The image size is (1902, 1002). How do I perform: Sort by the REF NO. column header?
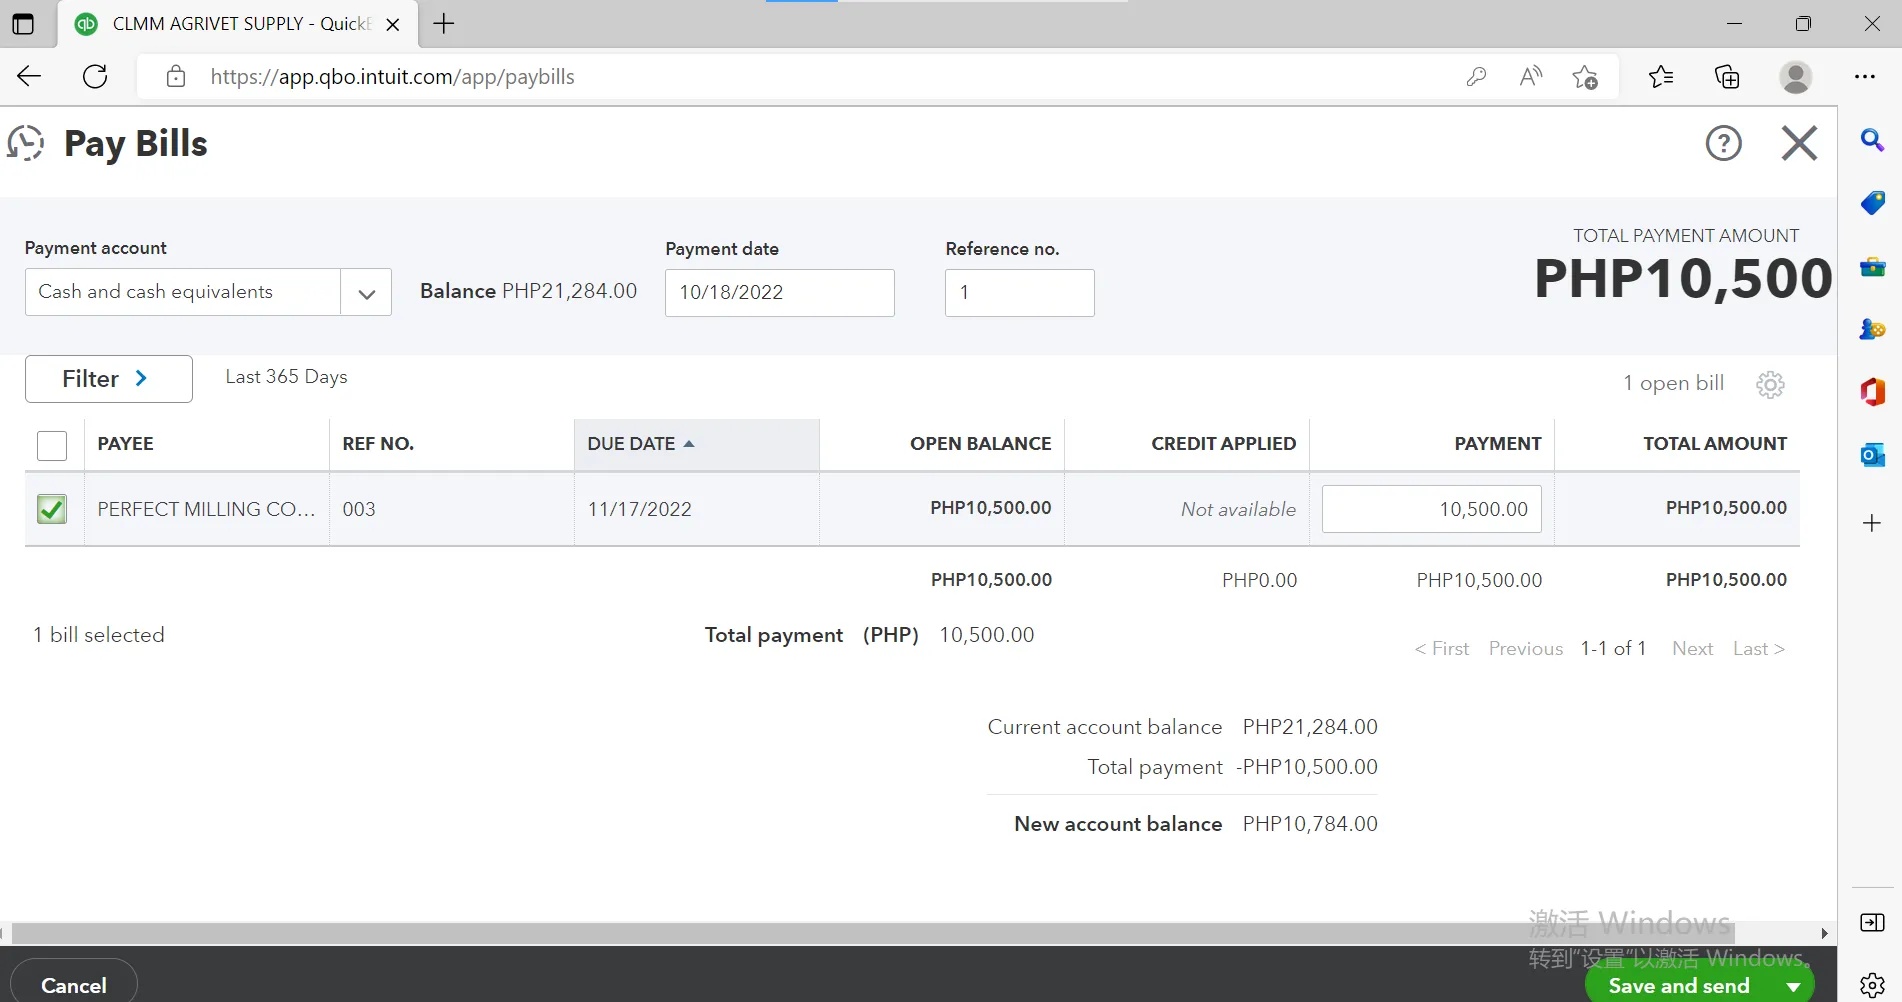[x=378, y=444]
